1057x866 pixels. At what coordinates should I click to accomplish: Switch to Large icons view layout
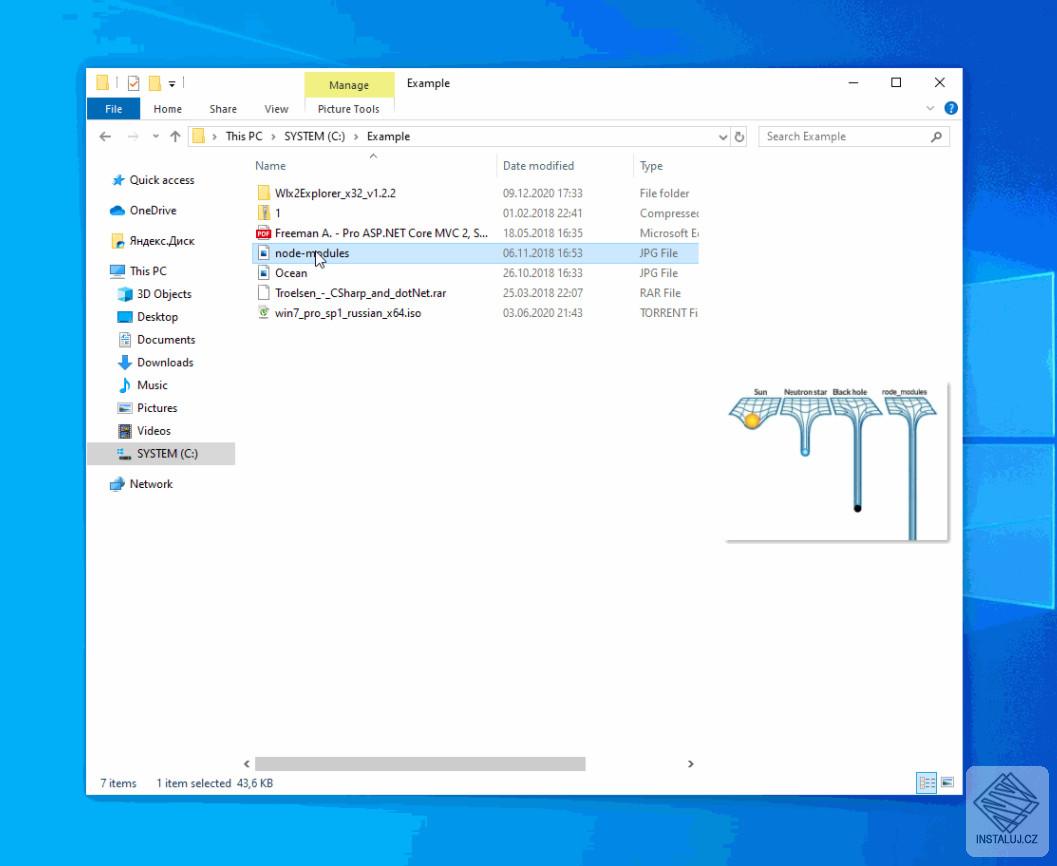tap(947, 783)
